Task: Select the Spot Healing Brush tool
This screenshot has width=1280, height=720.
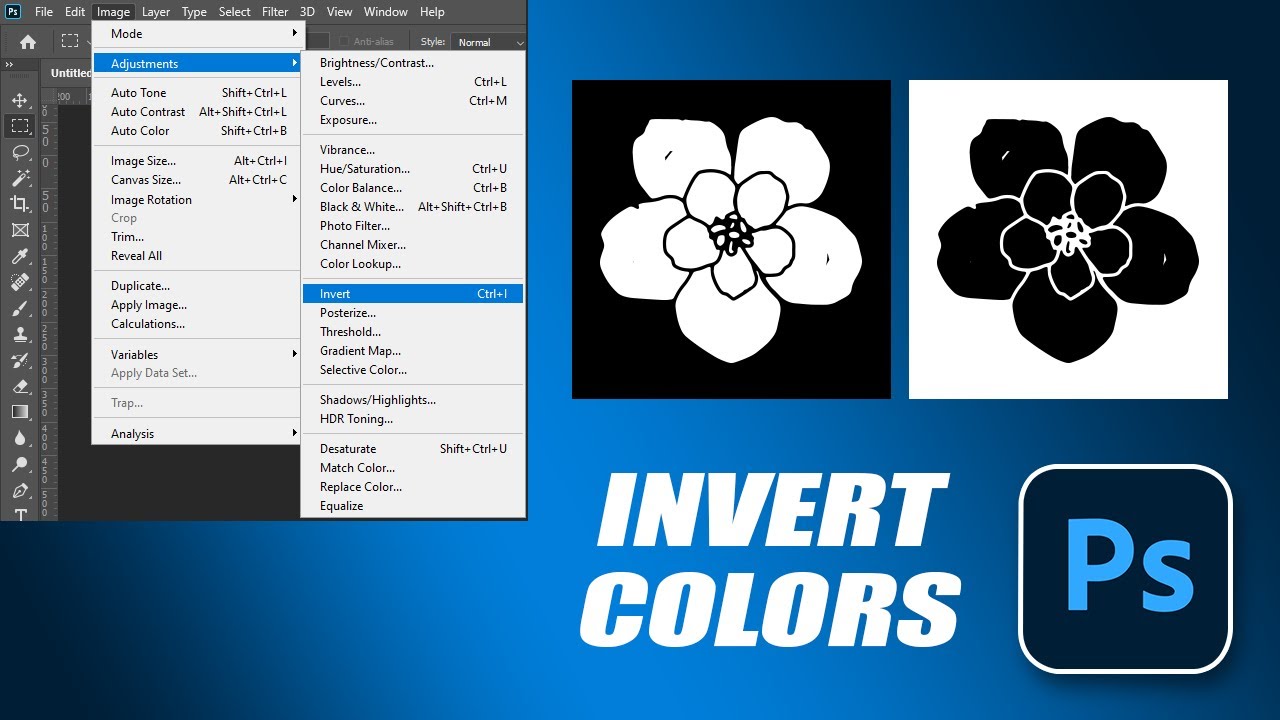Action: click(19, 282)
